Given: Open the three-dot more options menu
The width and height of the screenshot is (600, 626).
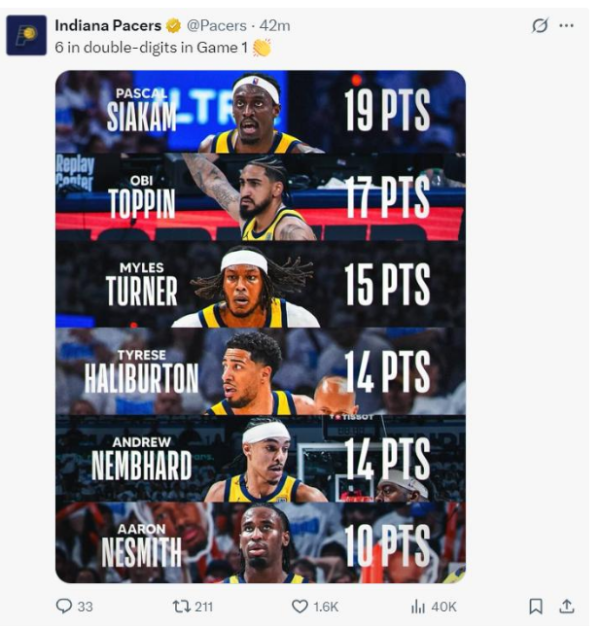Looking at the screenshot, I should tap(566, 26).
